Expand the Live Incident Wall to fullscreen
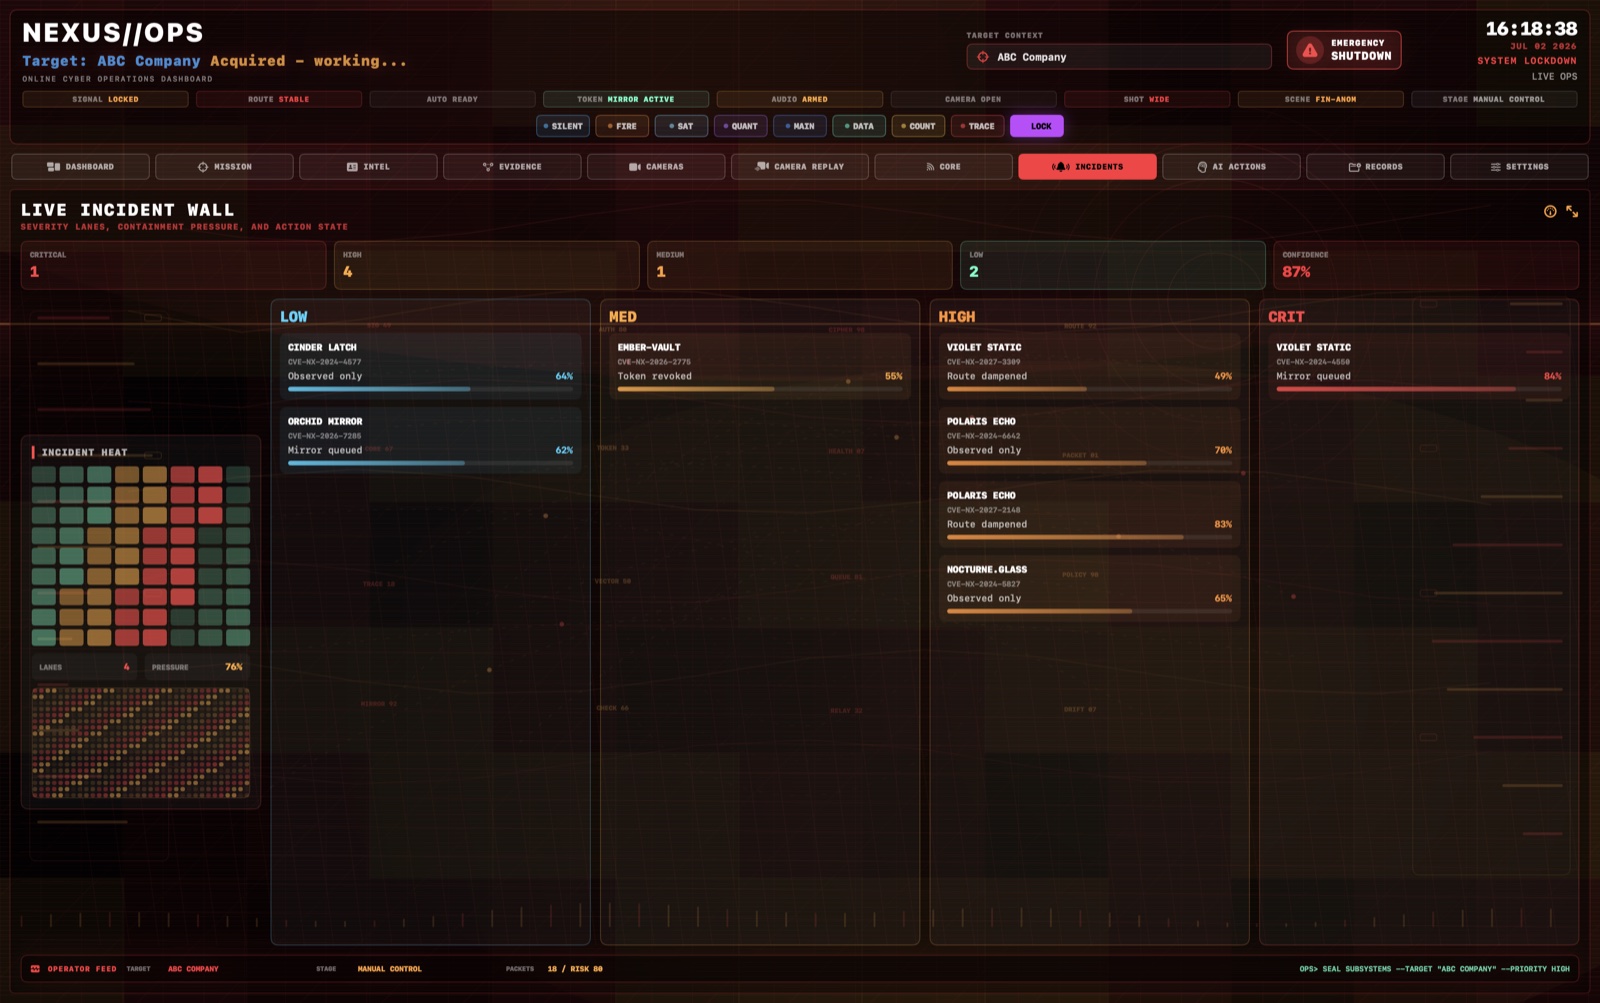Viewport: 1600px width, 1003px height. [x=1572, y=211]
